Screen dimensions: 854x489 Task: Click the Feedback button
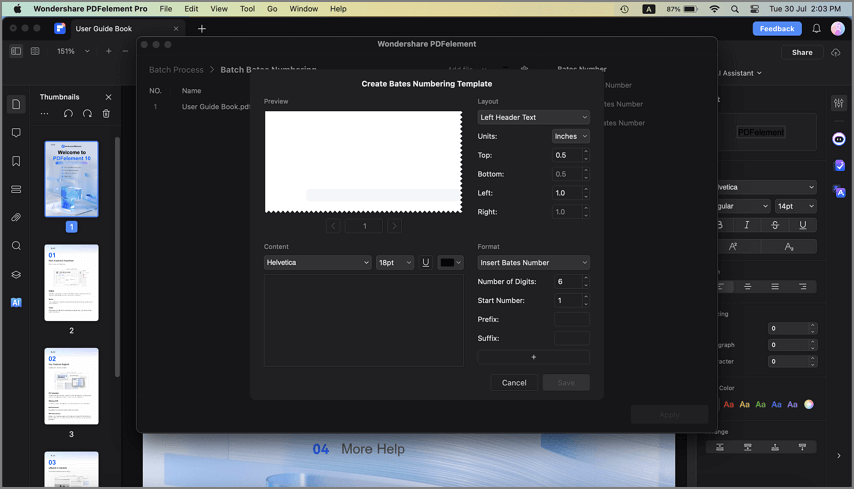point(777,29)
